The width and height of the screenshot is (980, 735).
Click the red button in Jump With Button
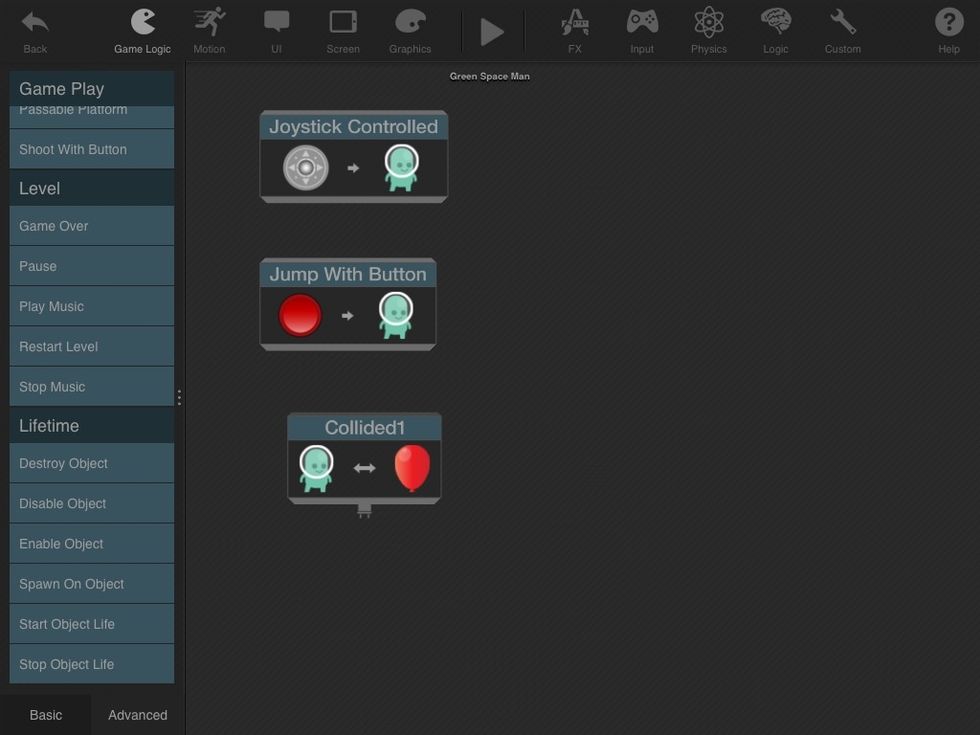click(300, 315)
